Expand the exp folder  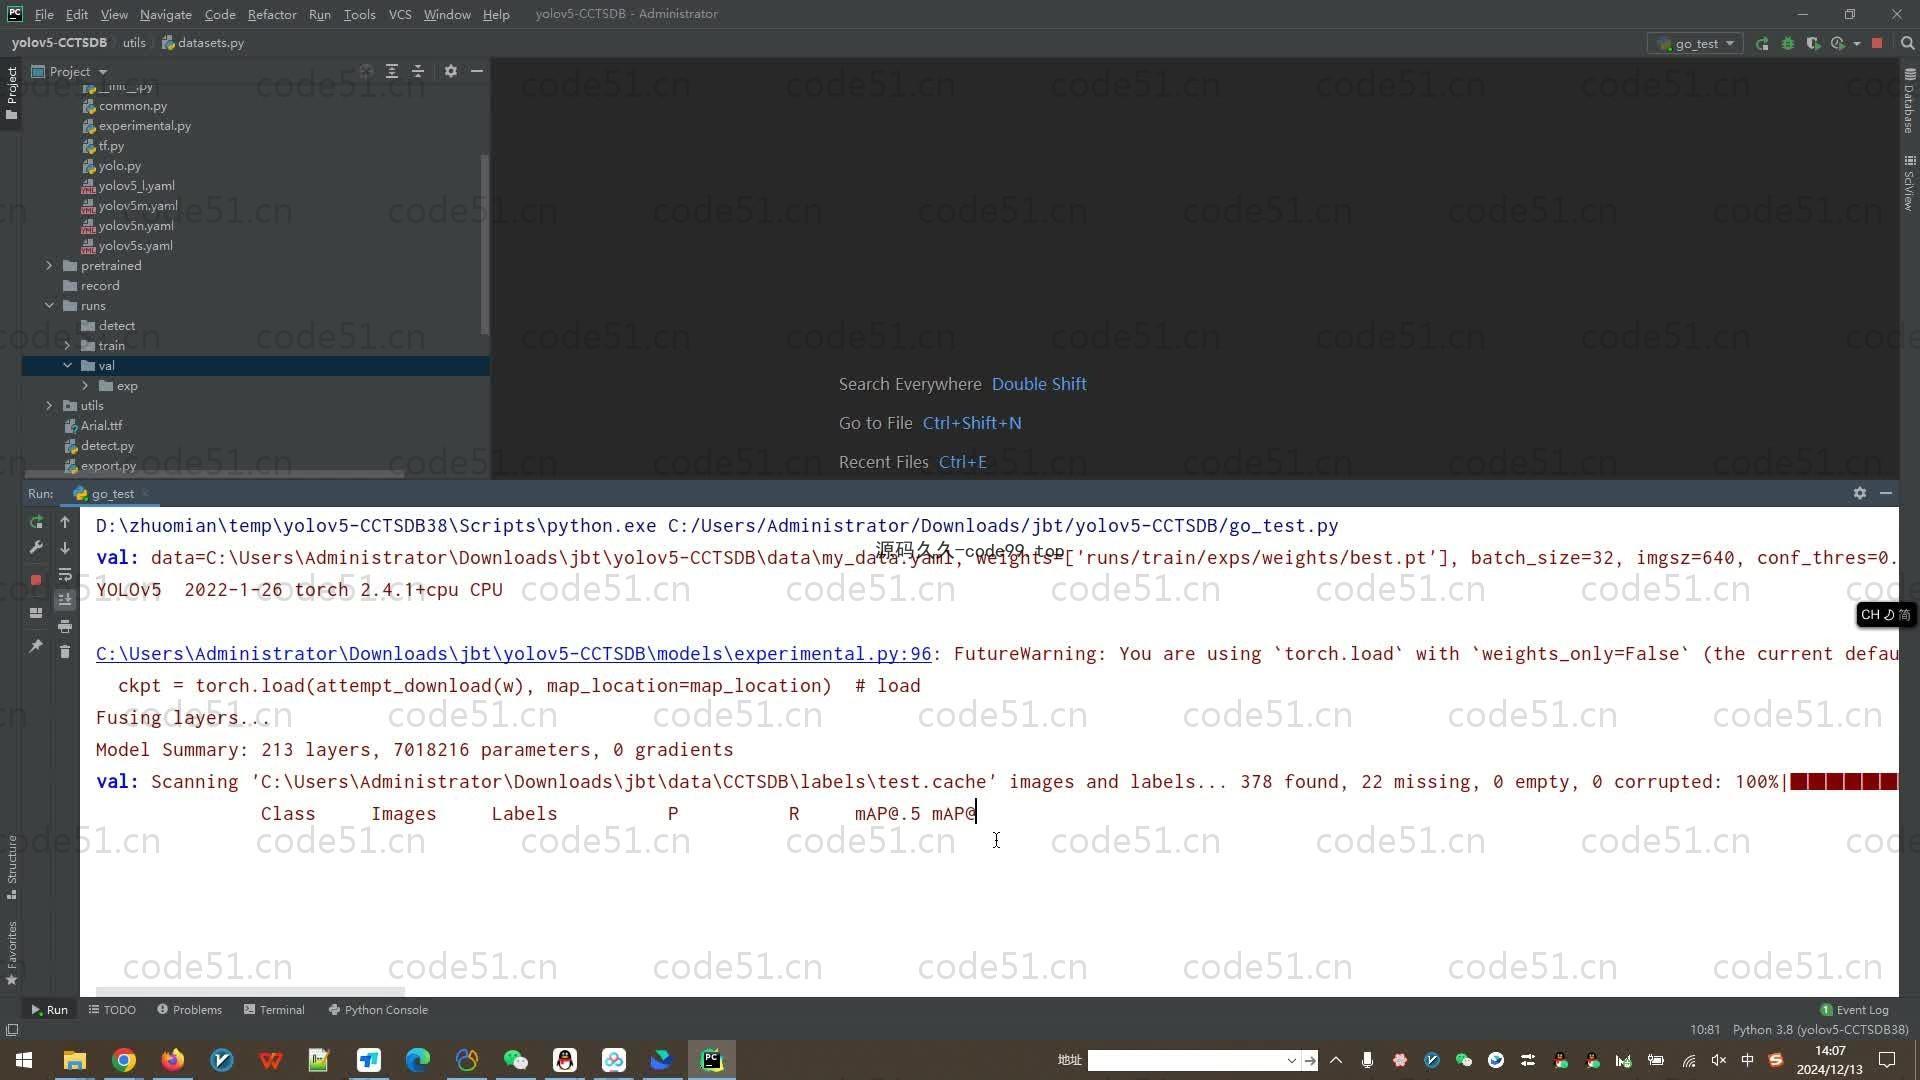[85, 386]
